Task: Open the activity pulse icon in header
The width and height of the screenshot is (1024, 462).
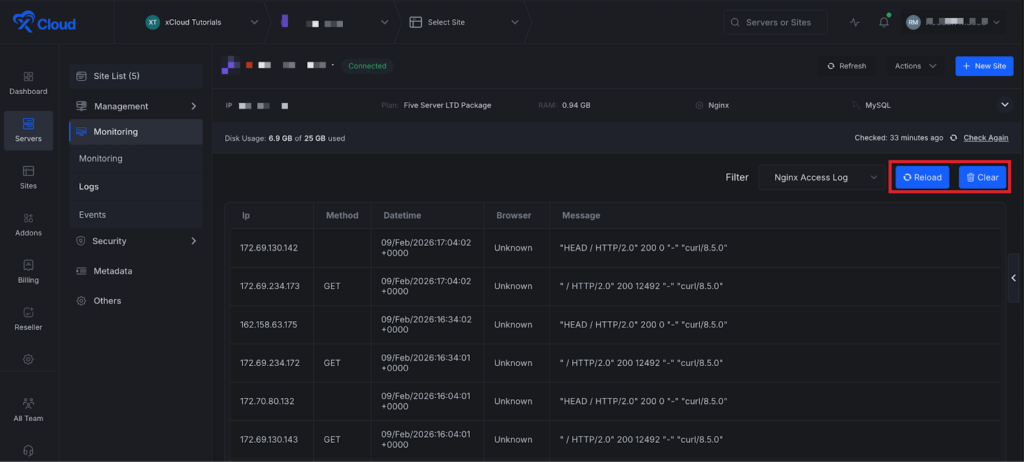Action: click(x=854, y=22)
